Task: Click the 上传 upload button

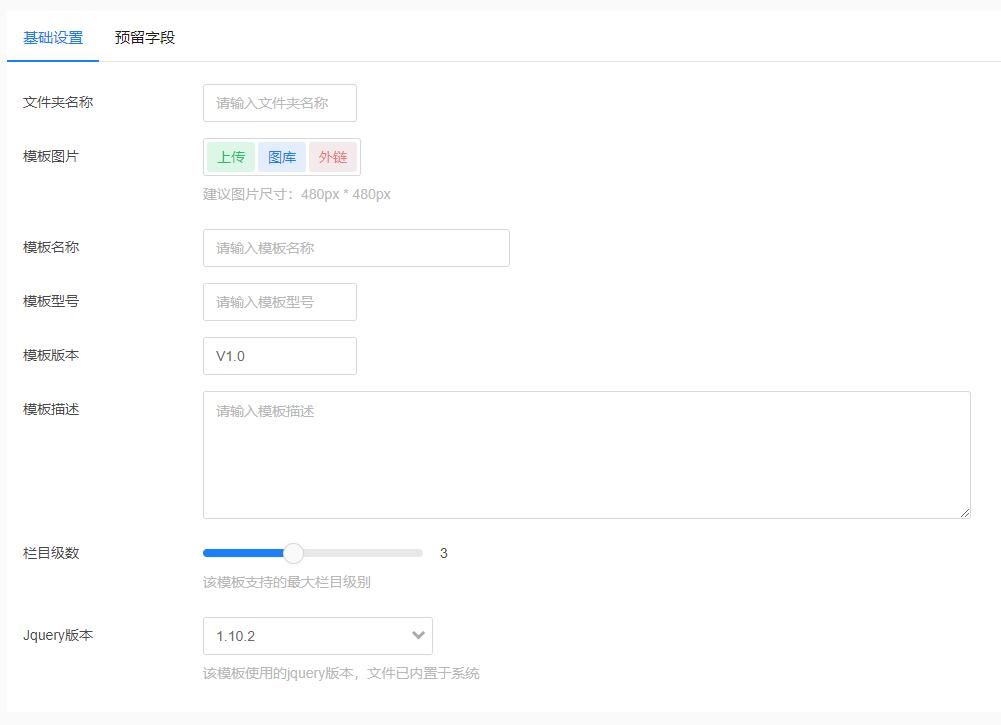Action: 231,157
